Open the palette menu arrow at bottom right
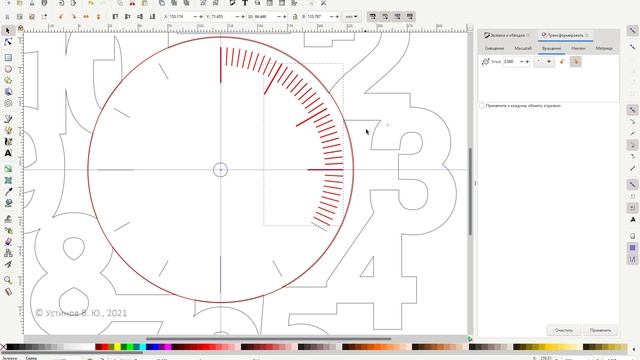The image size is (640, 360). [634, 349]
